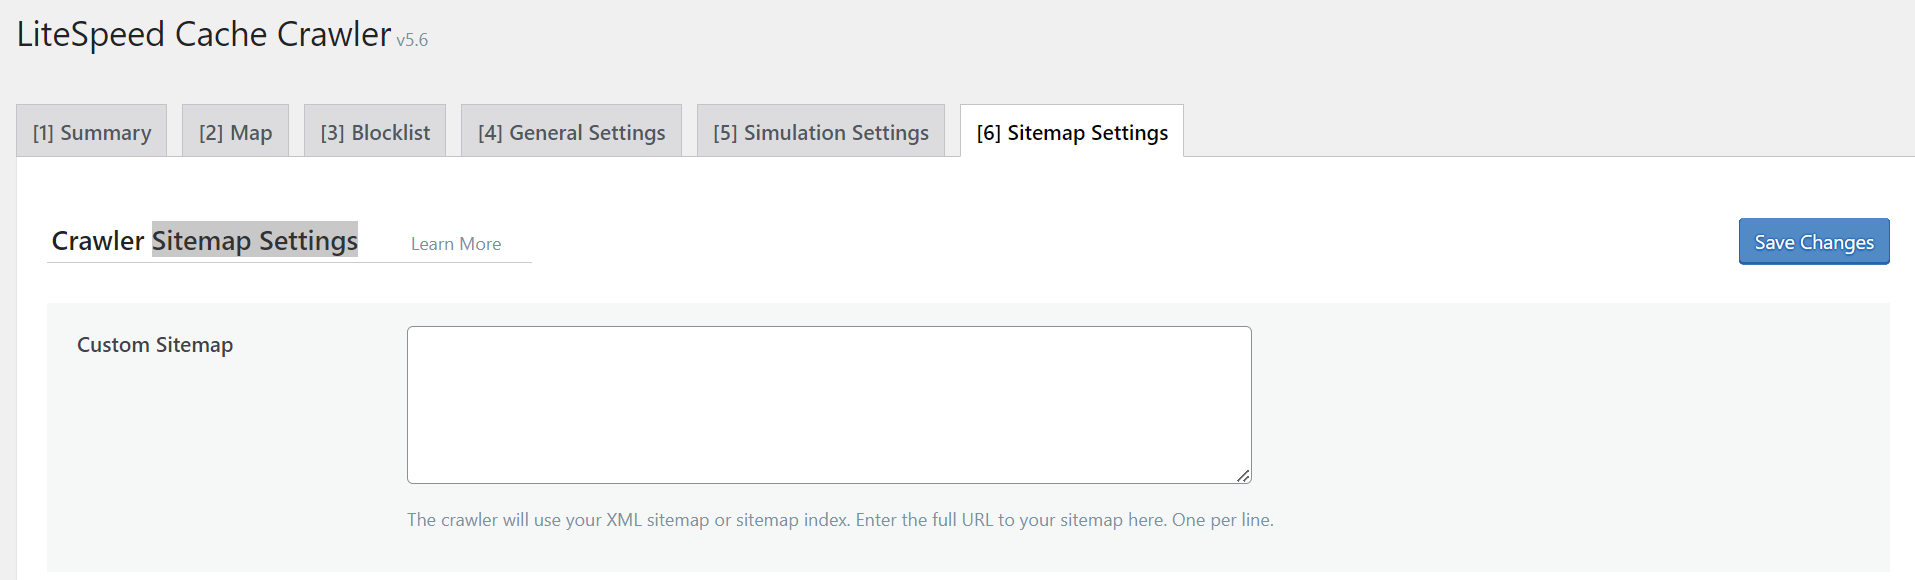The image size is (1915, 580).
Task: Go to the [3] Blocklist tab
Action: click(375, 132)
